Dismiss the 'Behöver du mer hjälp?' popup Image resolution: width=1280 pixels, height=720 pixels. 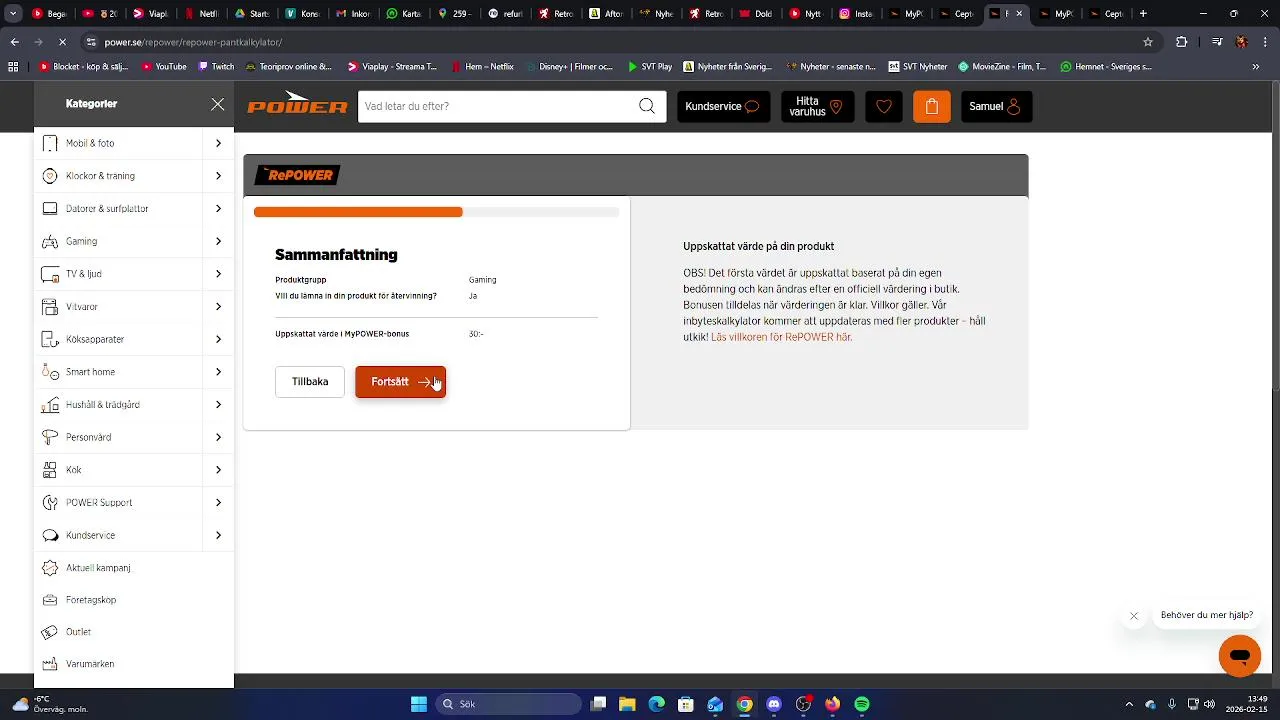coord(1134,616)
